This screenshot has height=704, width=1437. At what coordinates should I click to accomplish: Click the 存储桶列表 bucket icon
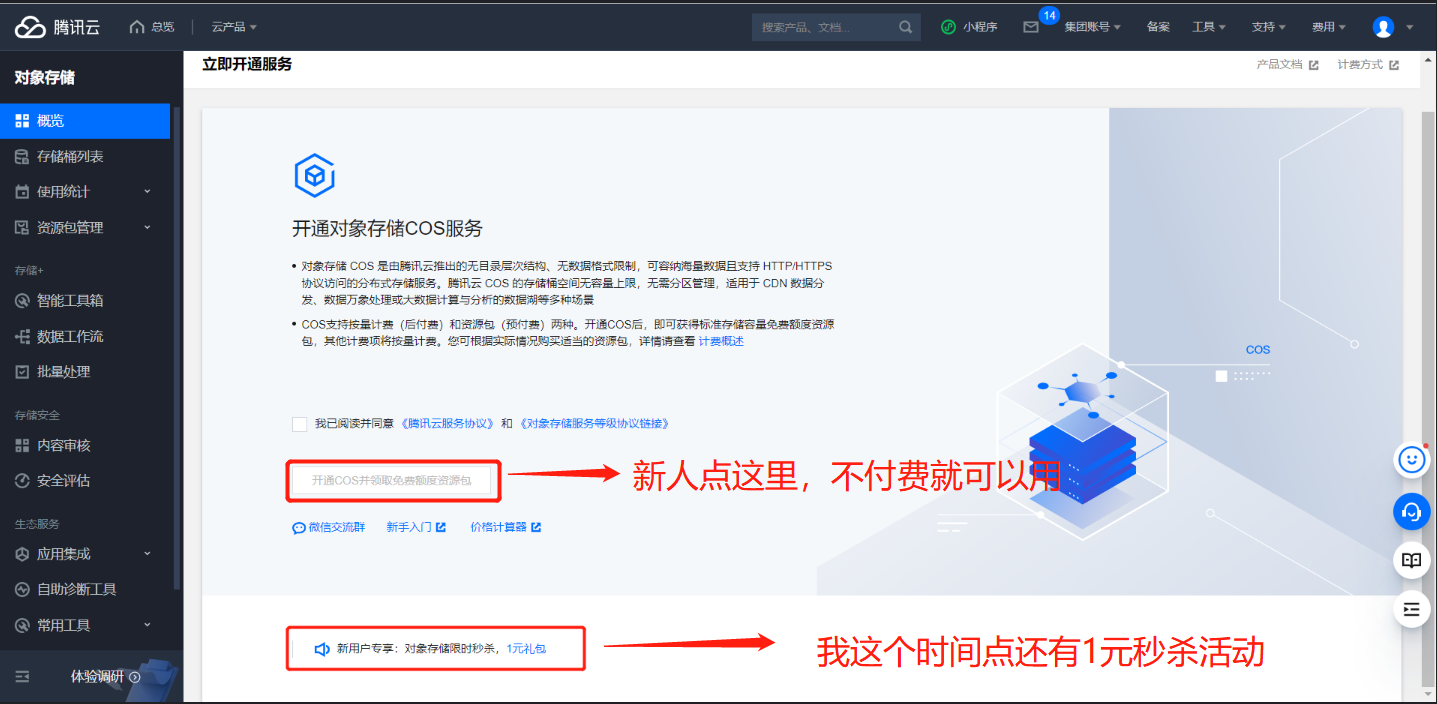(22, 157)
